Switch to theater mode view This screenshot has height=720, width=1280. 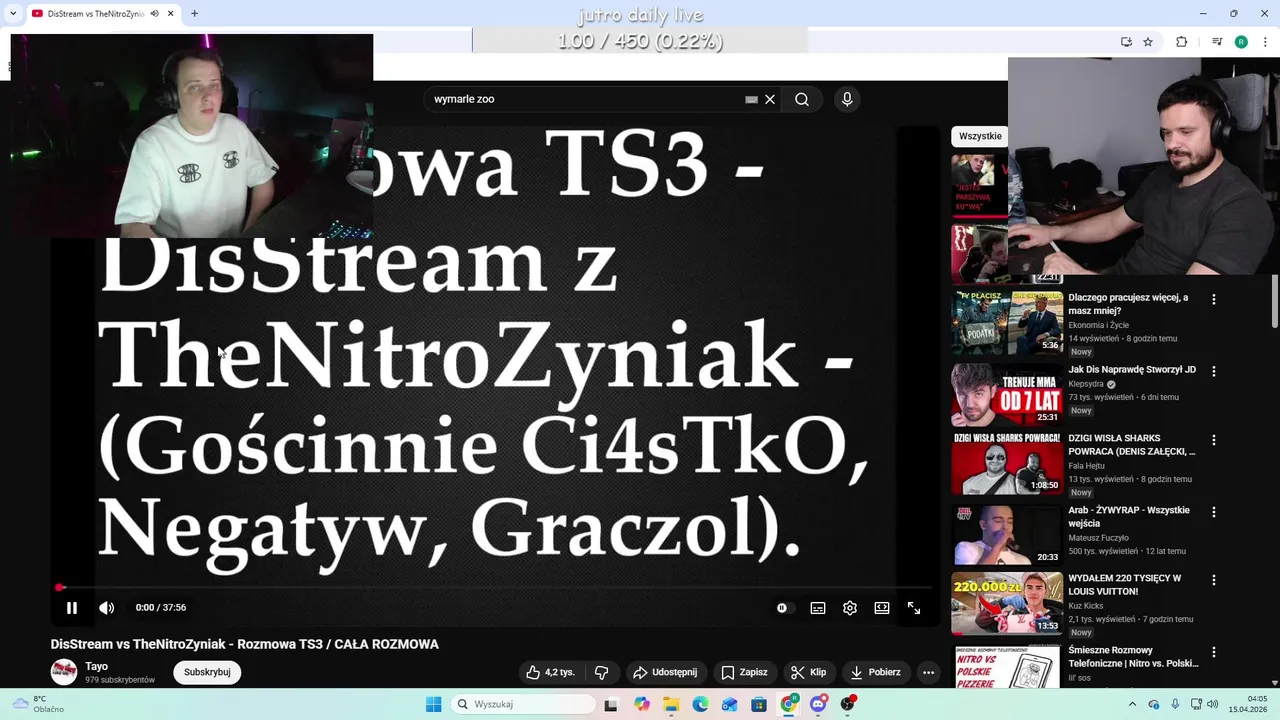pos(882,608)
